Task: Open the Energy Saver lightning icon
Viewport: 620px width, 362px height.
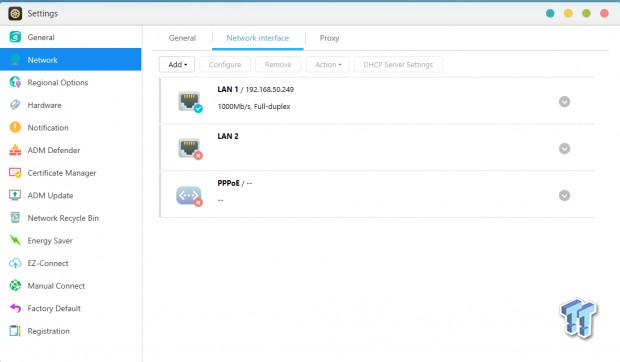Action: pos(15,240)
